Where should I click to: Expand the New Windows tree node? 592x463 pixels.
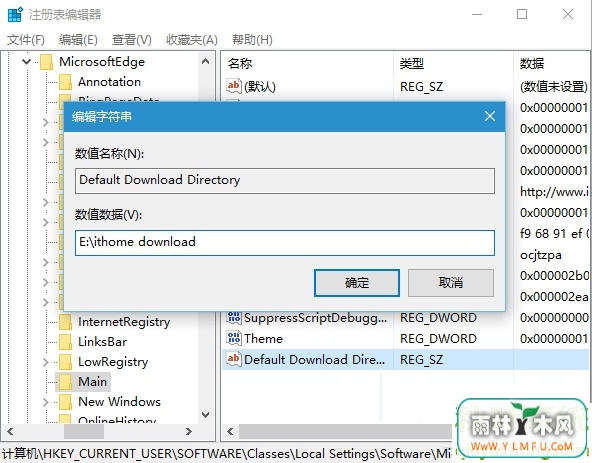click(46, 402)
